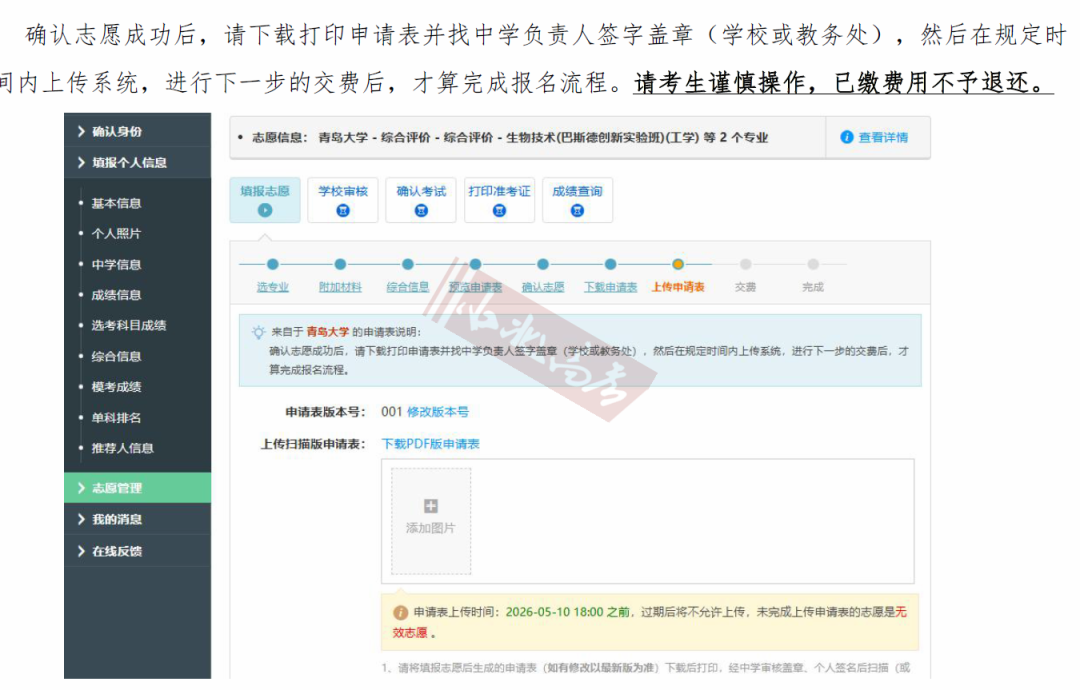1080x690 pixels.
Task: Click the plus icon above 添加图片
Action: point(430,506)
